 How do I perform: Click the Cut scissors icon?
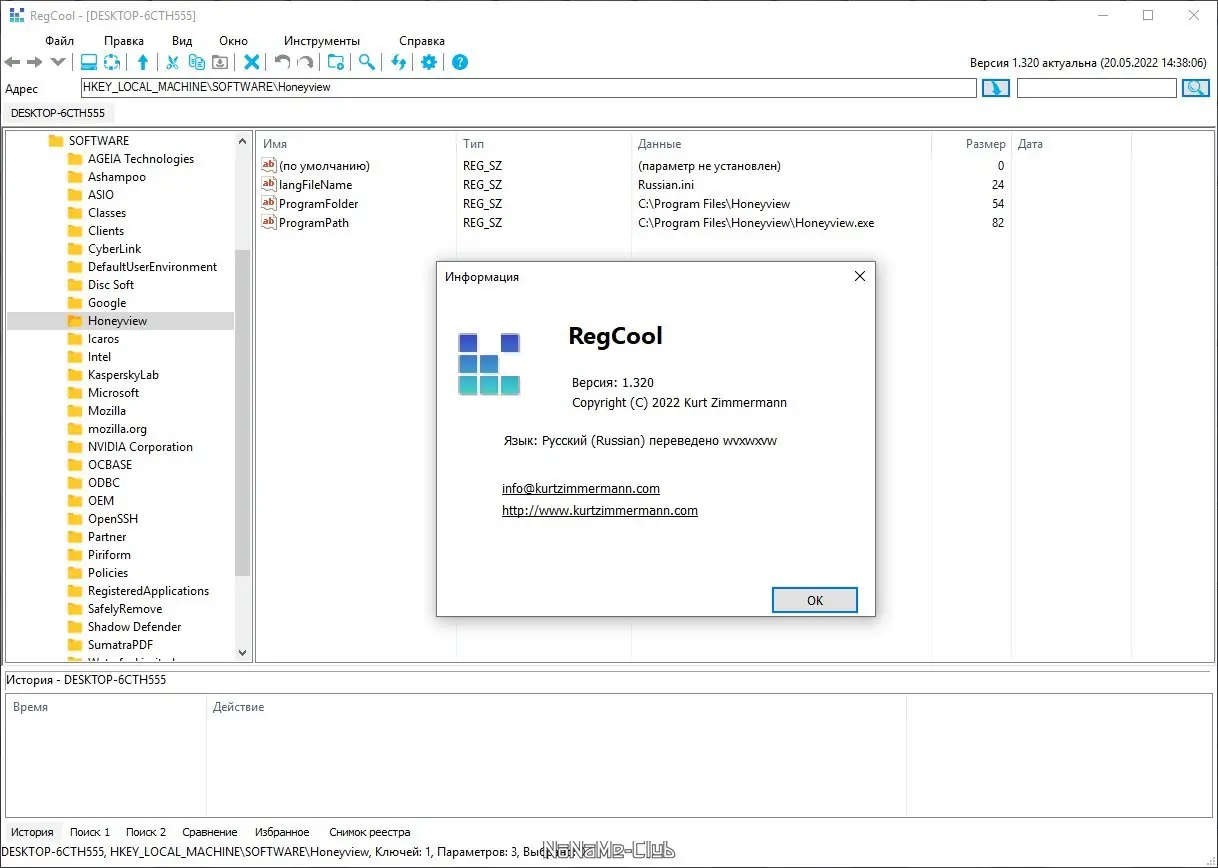(x=172, y=62)
